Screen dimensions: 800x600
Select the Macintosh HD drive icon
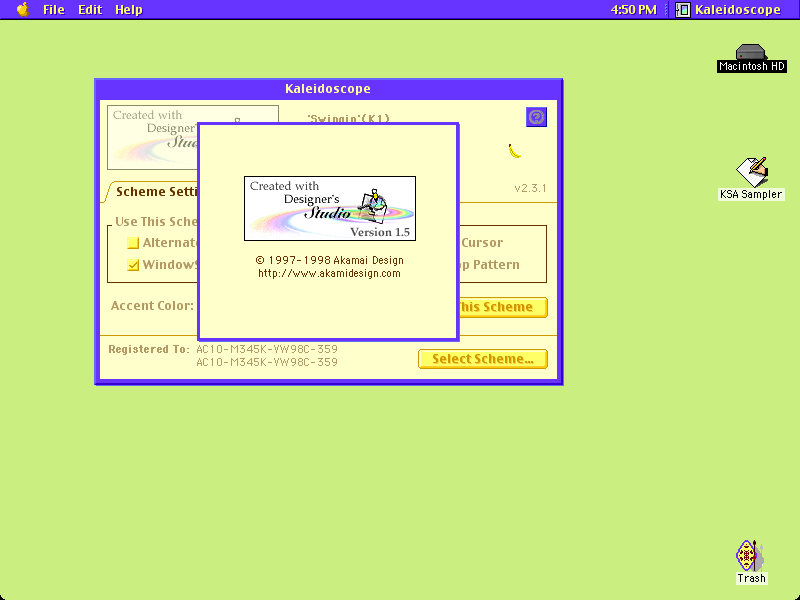[751, 58]
